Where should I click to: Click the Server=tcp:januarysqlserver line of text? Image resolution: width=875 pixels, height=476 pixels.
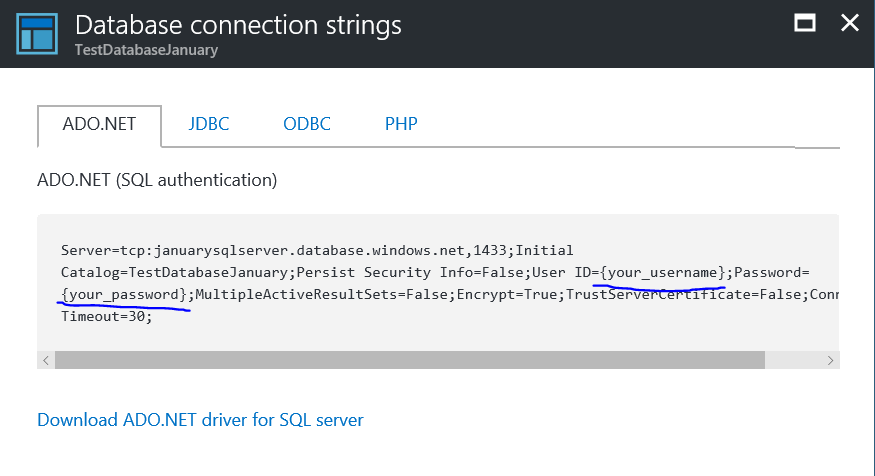coord(317,250)
